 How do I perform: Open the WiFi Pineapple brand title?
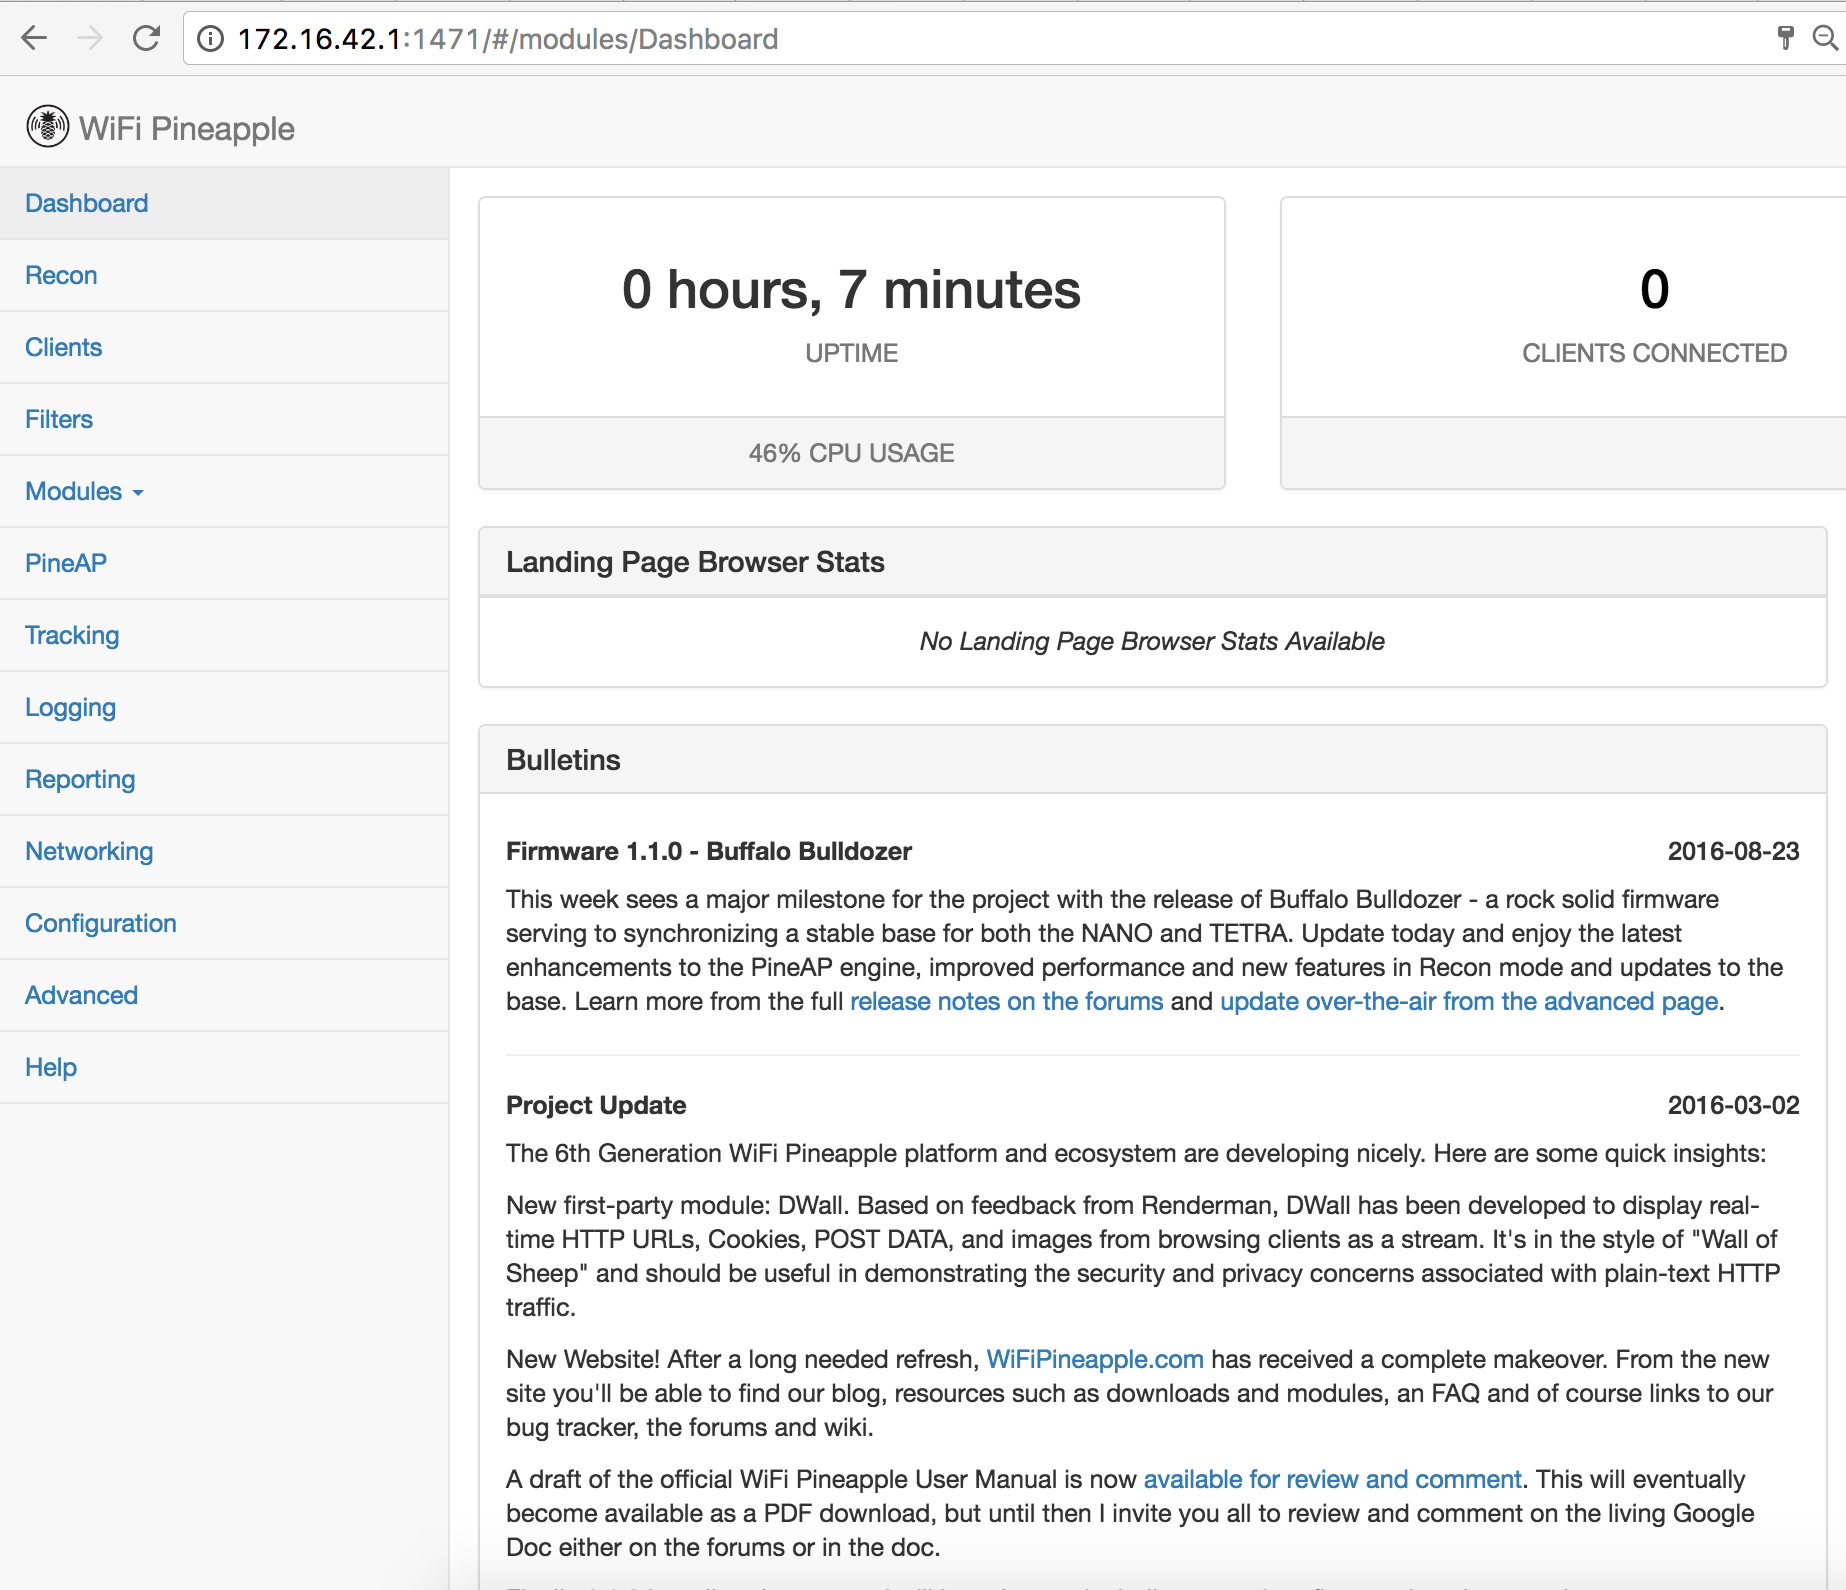coord(187,129)
